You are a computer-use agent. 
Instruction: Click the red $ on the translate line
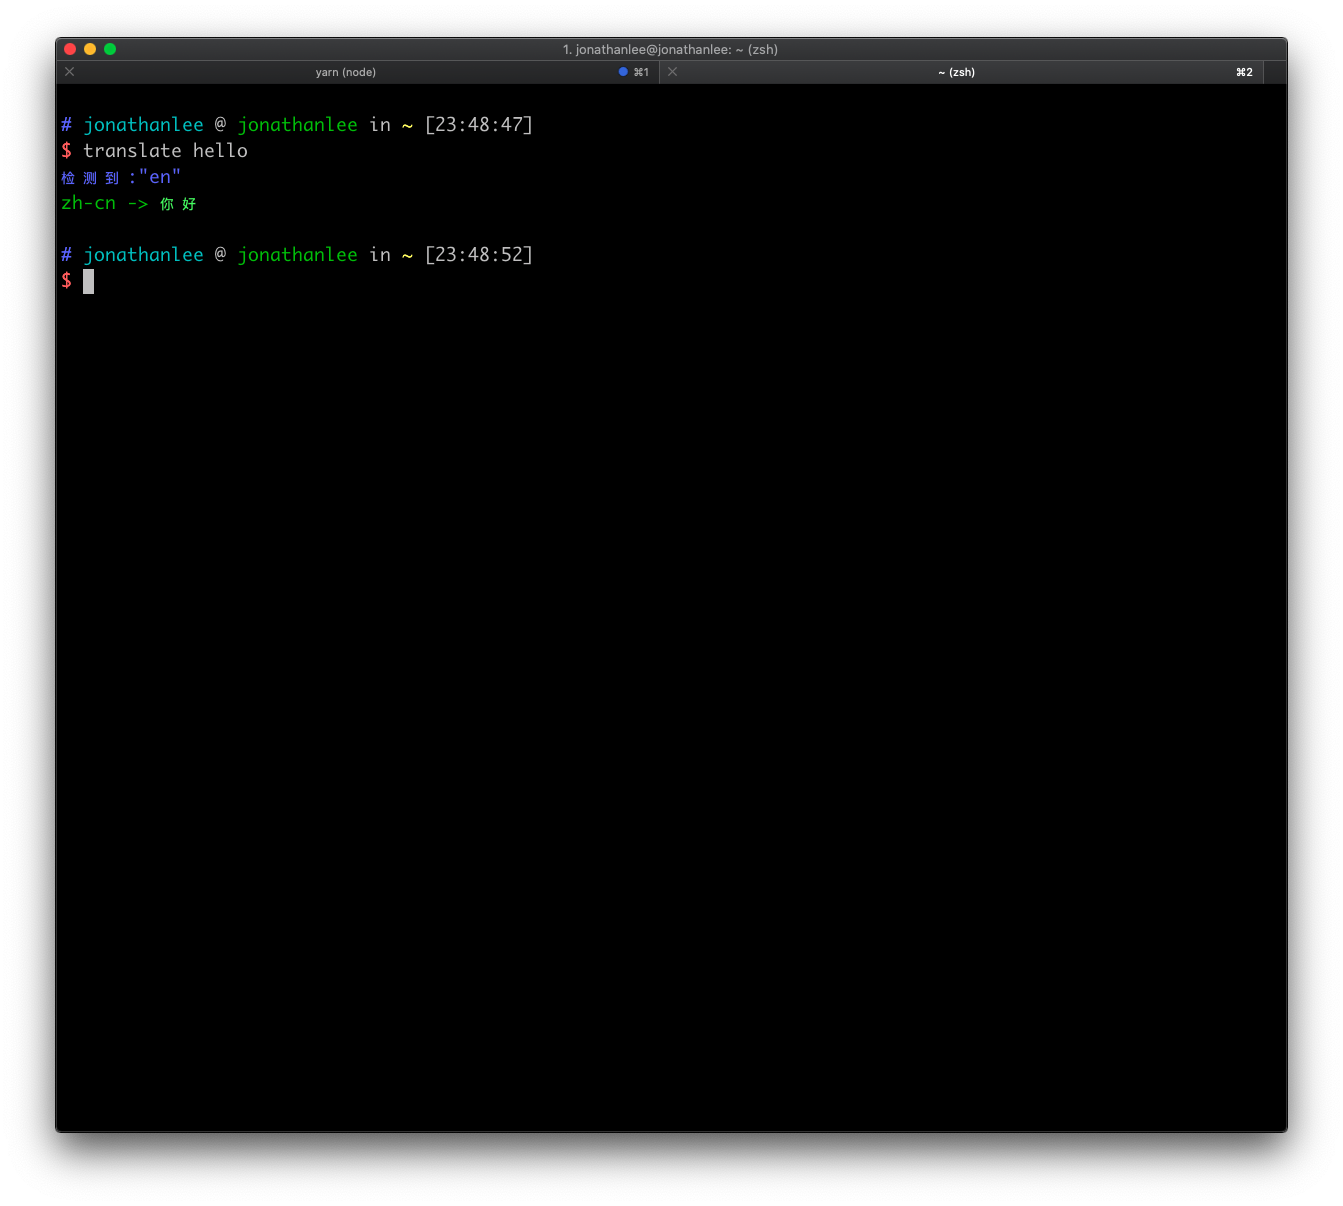[x=66, y=151]
